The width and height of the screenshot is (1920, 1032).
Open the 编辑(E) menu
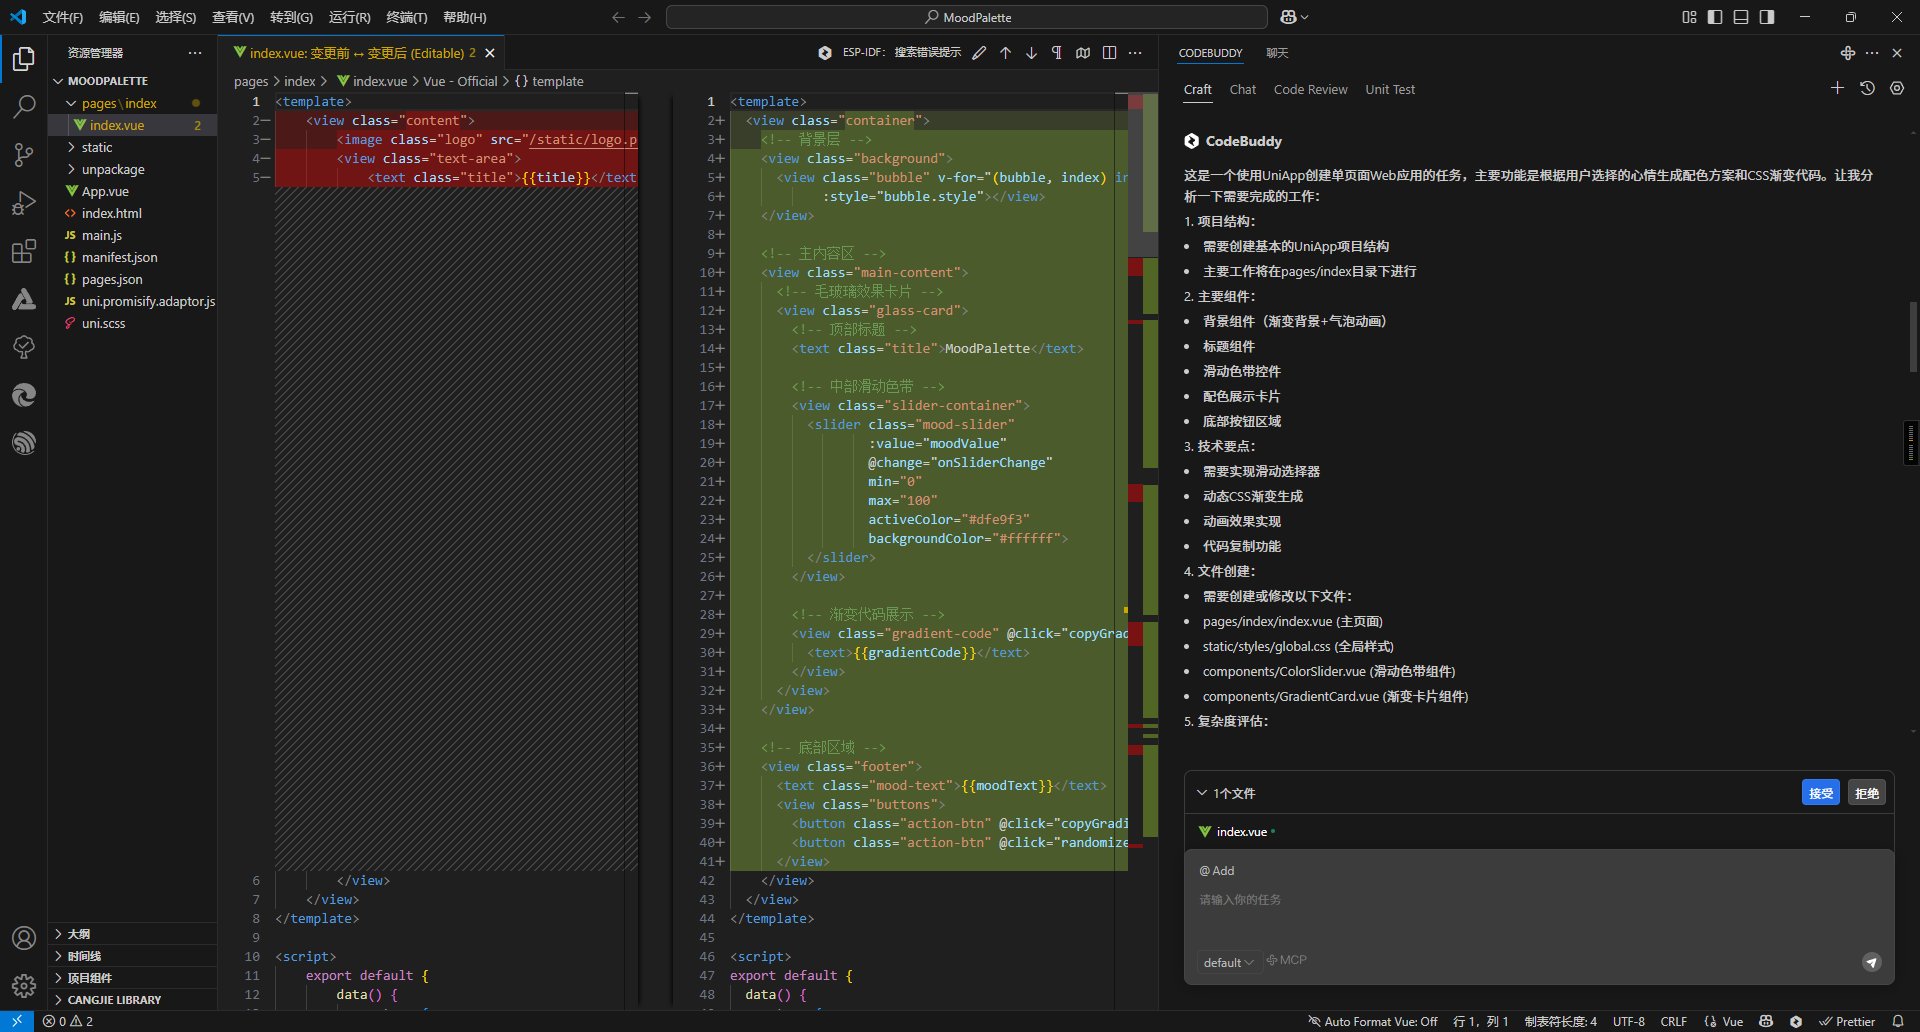(x=119, y=17)
